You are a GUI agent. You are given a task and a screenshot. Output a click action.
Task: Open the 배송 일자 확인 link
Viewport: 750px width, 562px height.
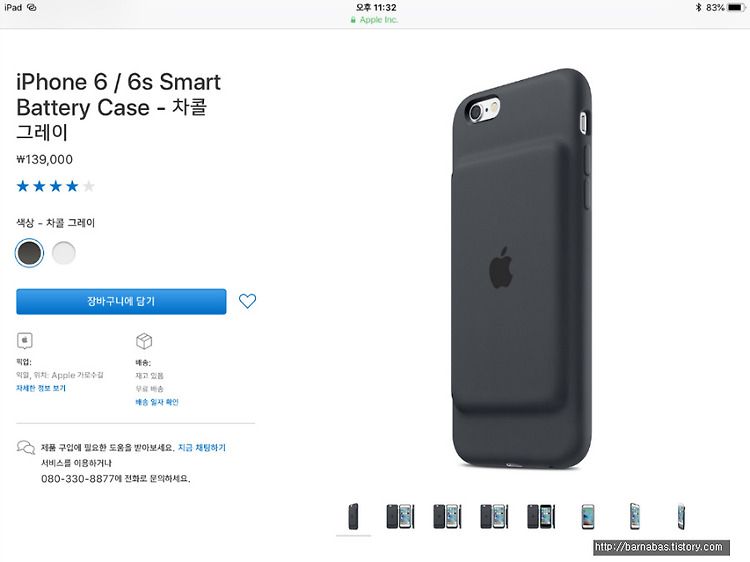point(157,402)
